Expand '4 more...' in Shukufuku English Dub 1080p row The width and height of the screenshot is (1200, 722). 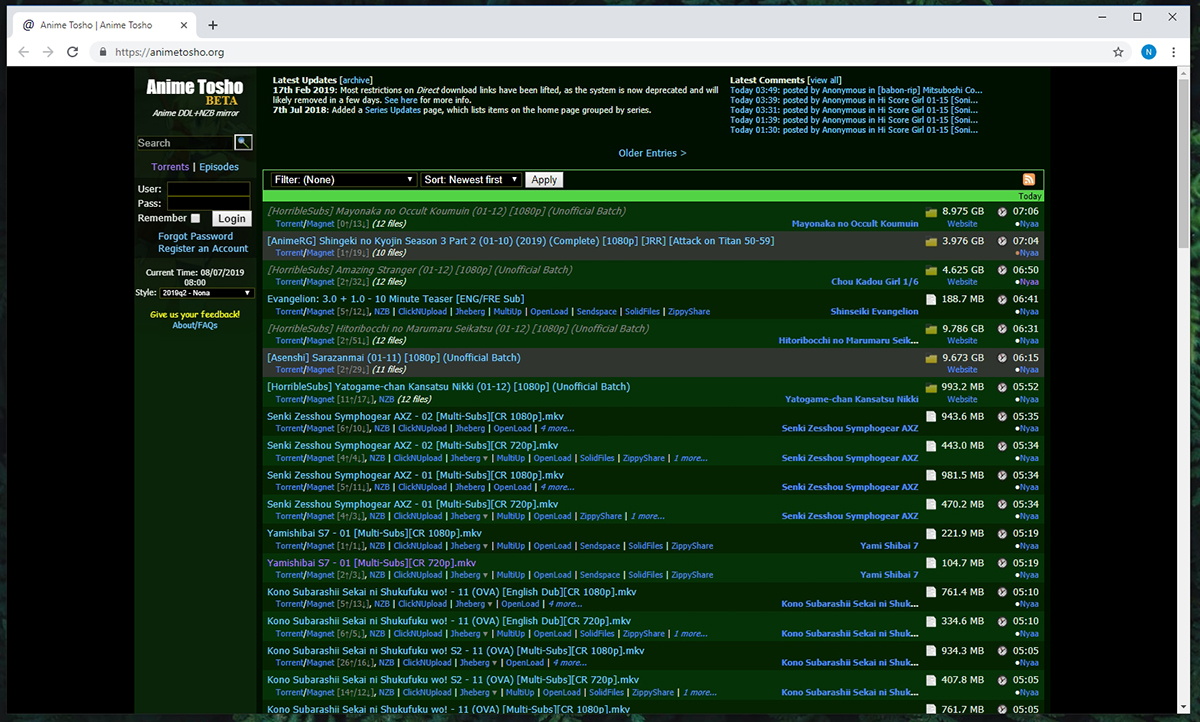point(565,604)
